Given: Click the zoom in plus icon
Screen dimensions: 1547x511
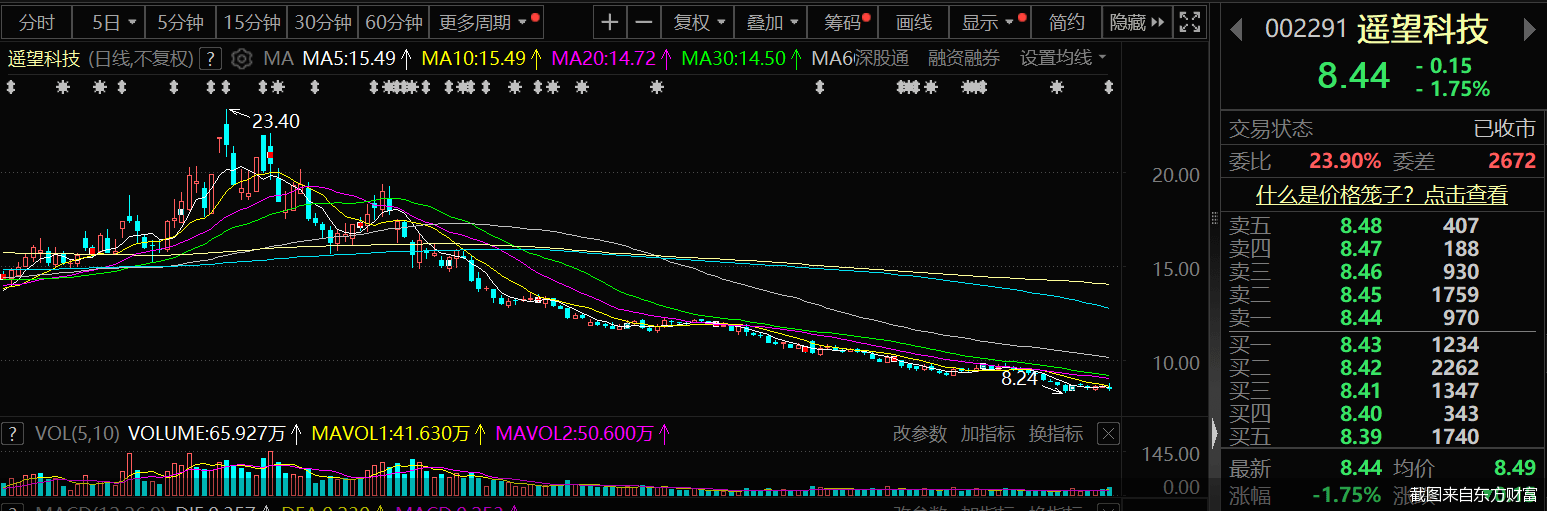Looking at the screenshot, I should (x=610, y=22).
